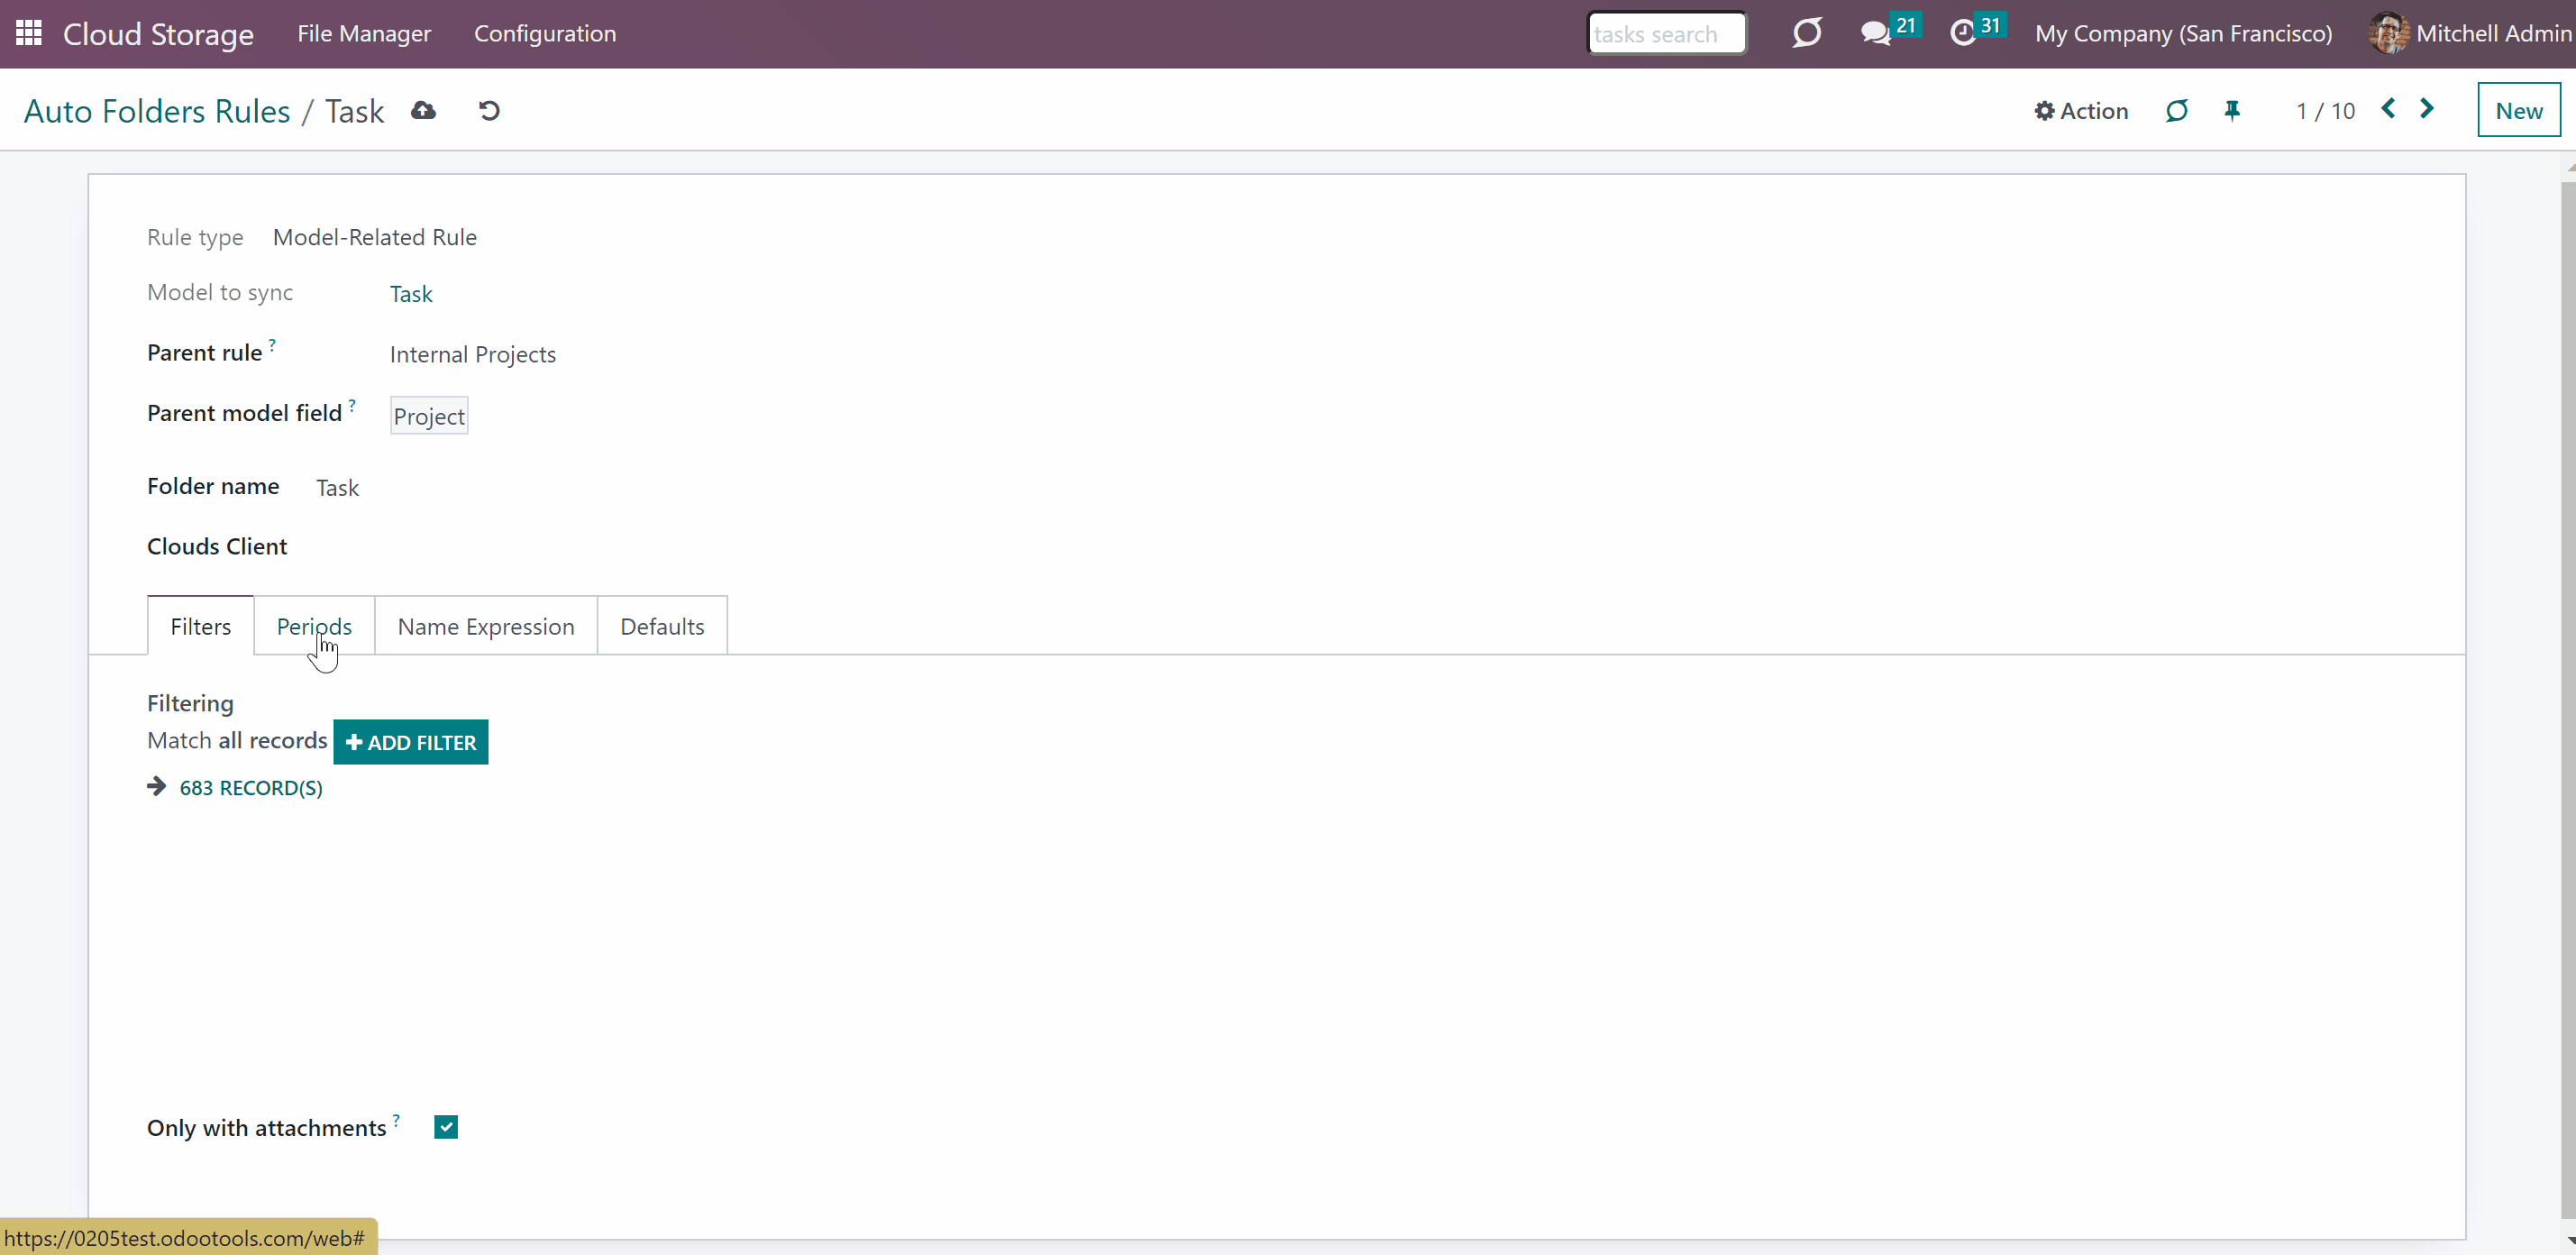Click the ADD FILTER button
Screen dimensions: 2576x1255
point(411,742)
